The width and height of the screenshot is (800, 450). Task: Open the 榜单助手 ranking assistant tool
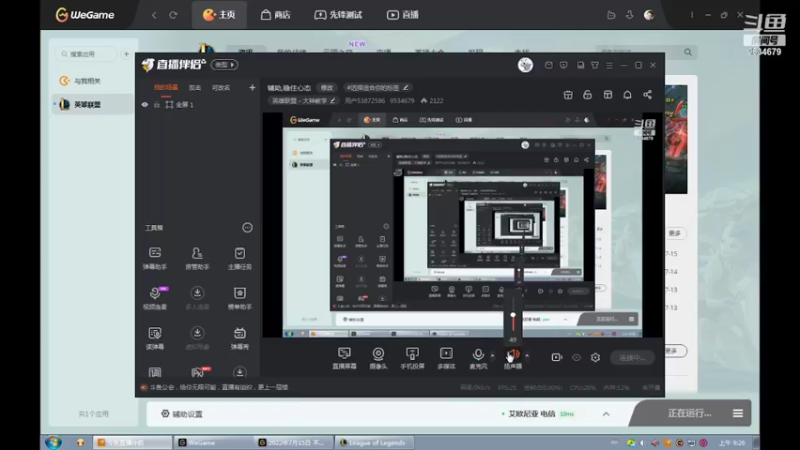click(x=239, y=297)
